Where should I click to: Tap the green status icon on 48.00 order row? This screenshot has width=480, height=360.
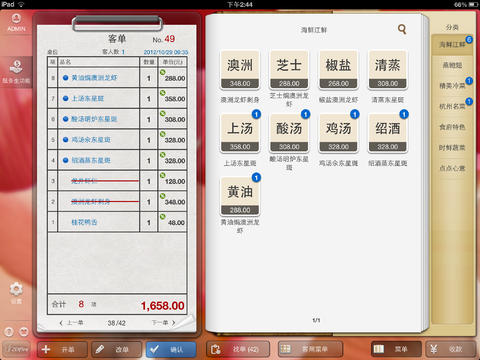coord(163,216)
